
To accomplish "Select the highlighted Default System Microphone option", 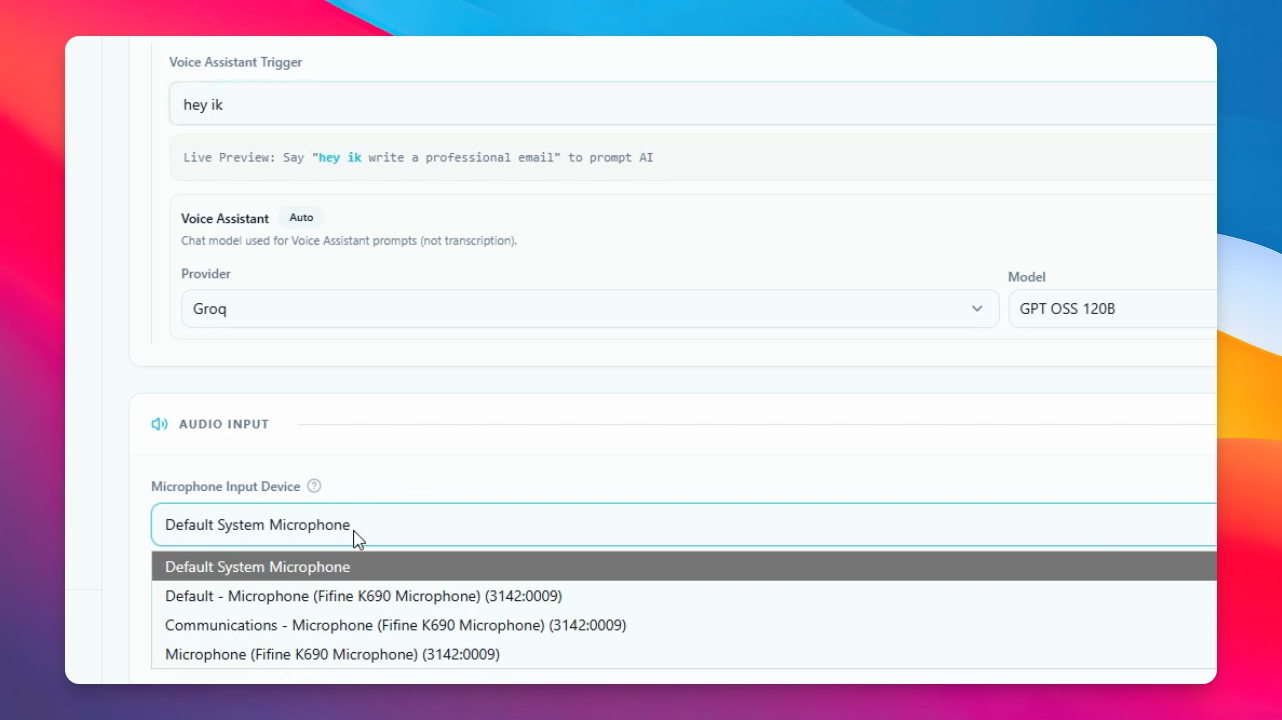I will [x=684, y=567].
